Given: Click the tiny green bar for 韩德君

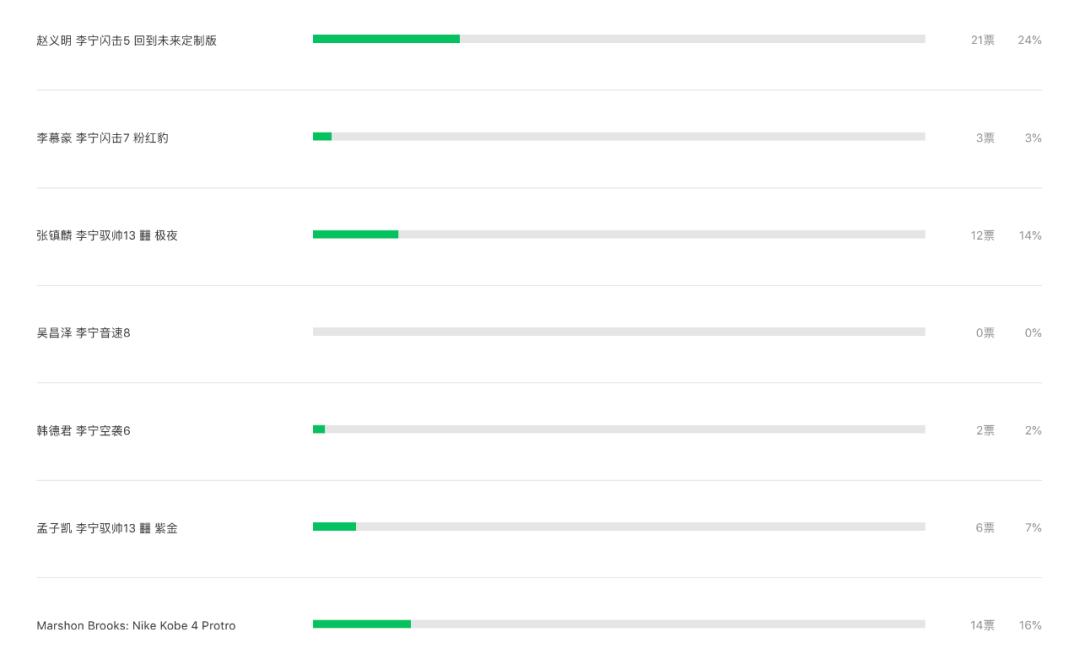Looking at the screenshot, I should point(319,429).
